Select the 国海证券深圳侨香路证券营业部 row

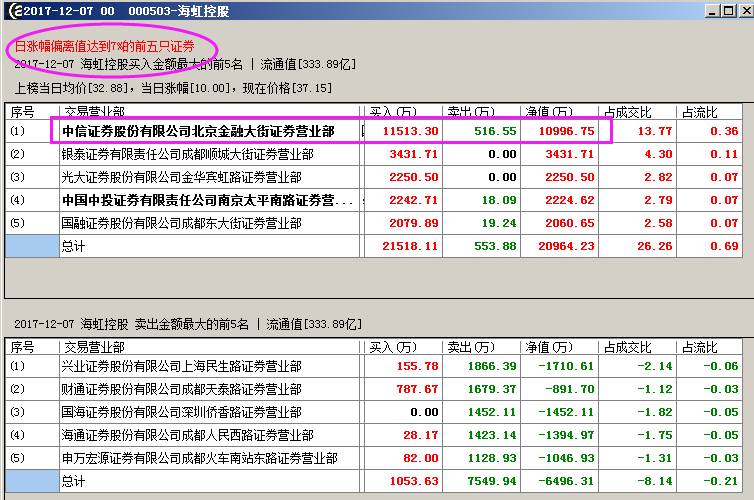coord(373,412)
